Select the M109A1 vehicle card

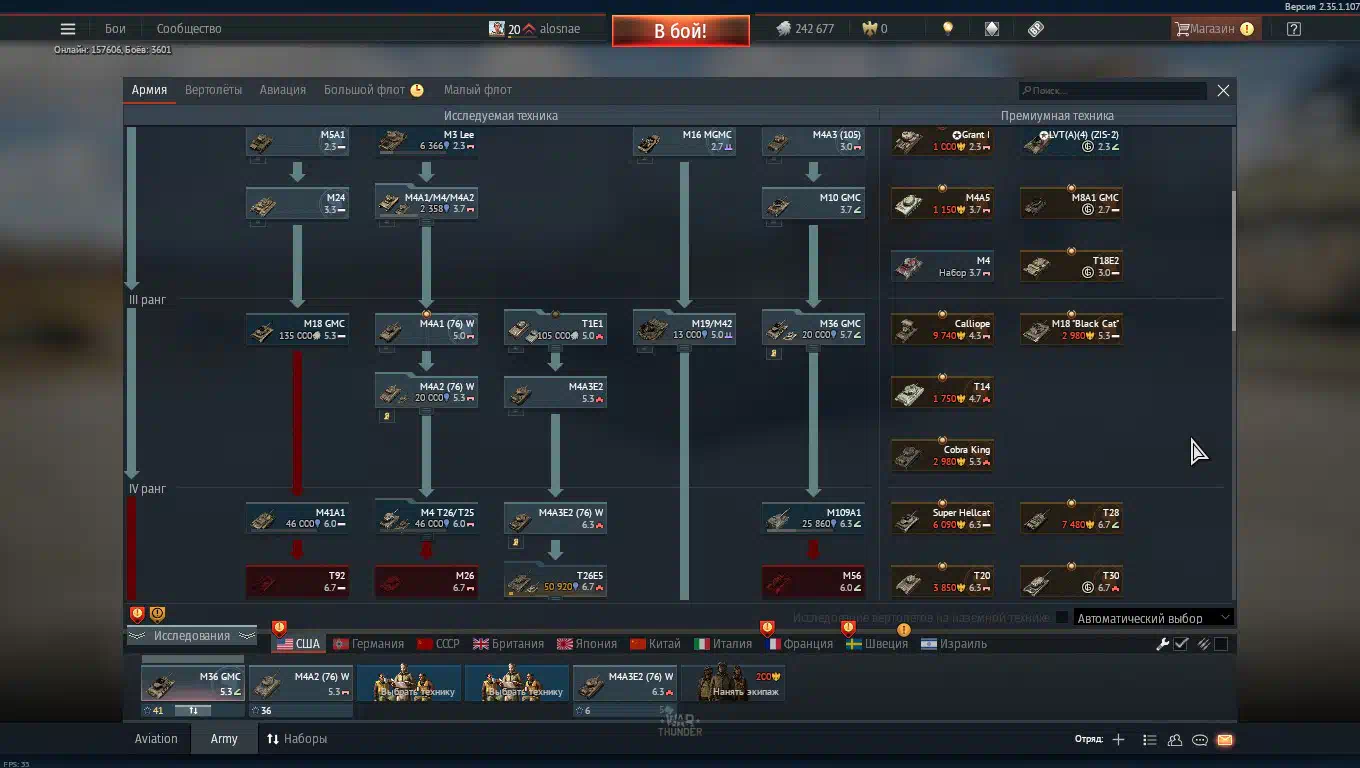813,519
